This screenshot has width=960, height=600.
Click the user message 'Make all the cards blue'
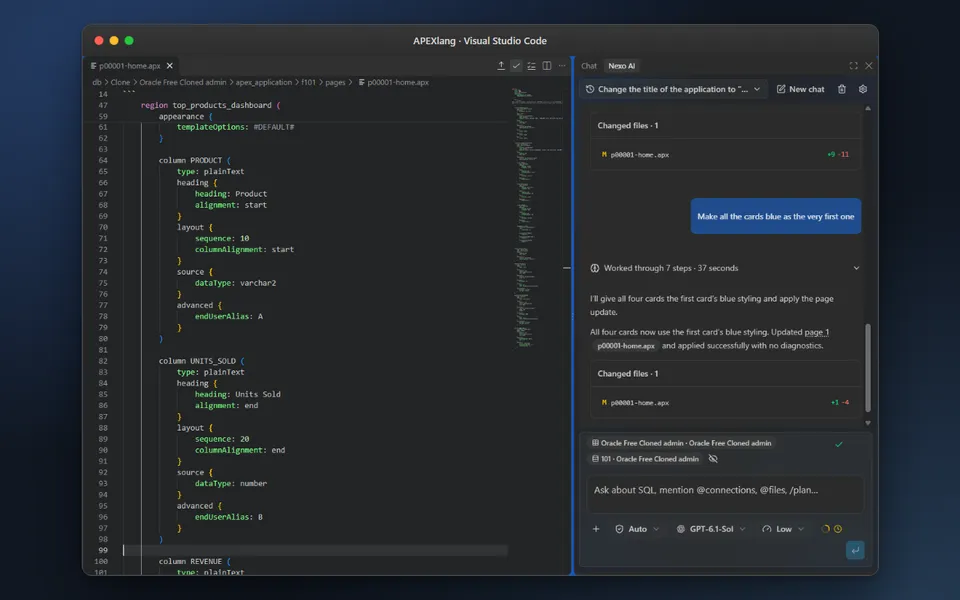(x=776, y=216)
